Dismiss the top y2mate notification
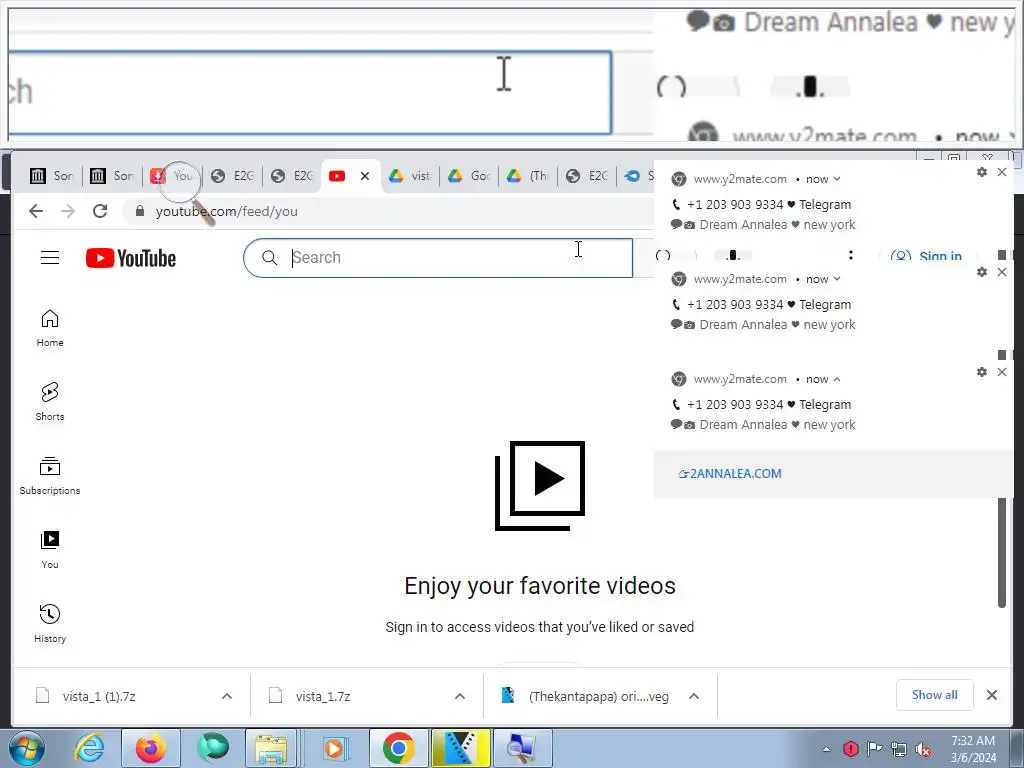Viewport: 1024px width, 768px height. pos(1002,172)
